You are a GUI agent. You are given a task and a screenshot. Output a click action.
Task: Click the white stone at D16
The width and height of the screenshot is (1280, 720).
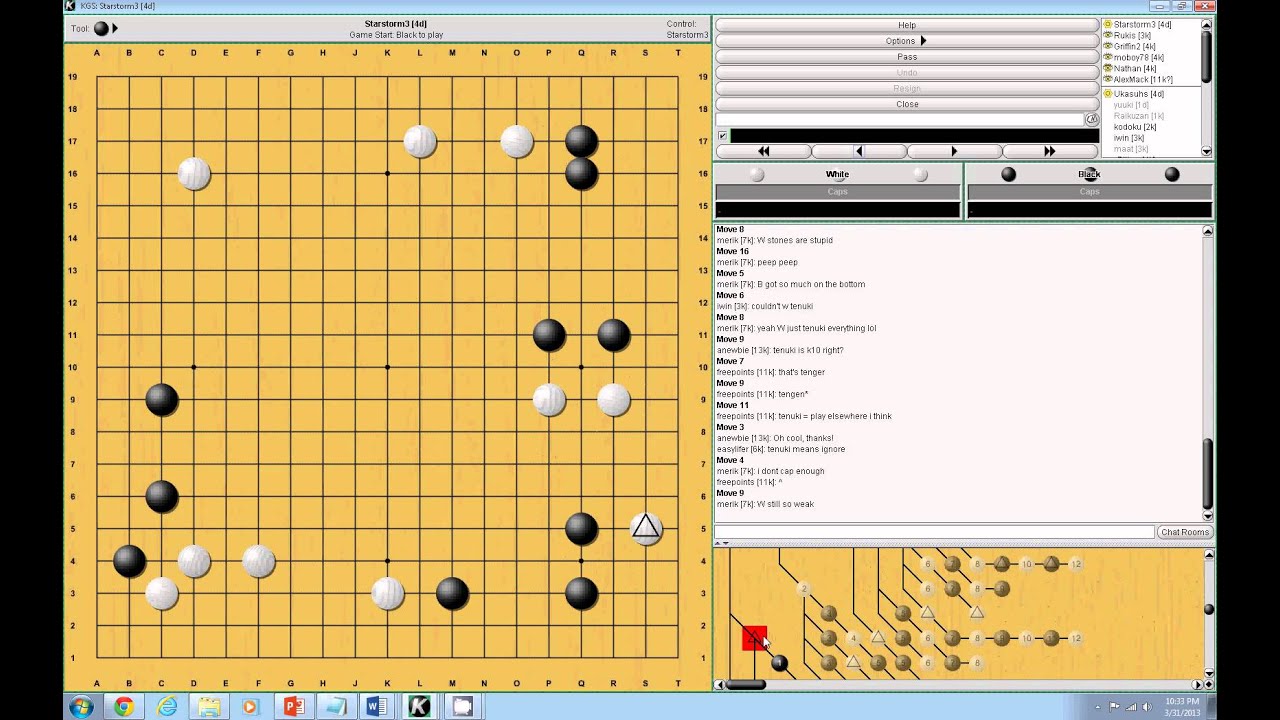(x=194, y=174)
